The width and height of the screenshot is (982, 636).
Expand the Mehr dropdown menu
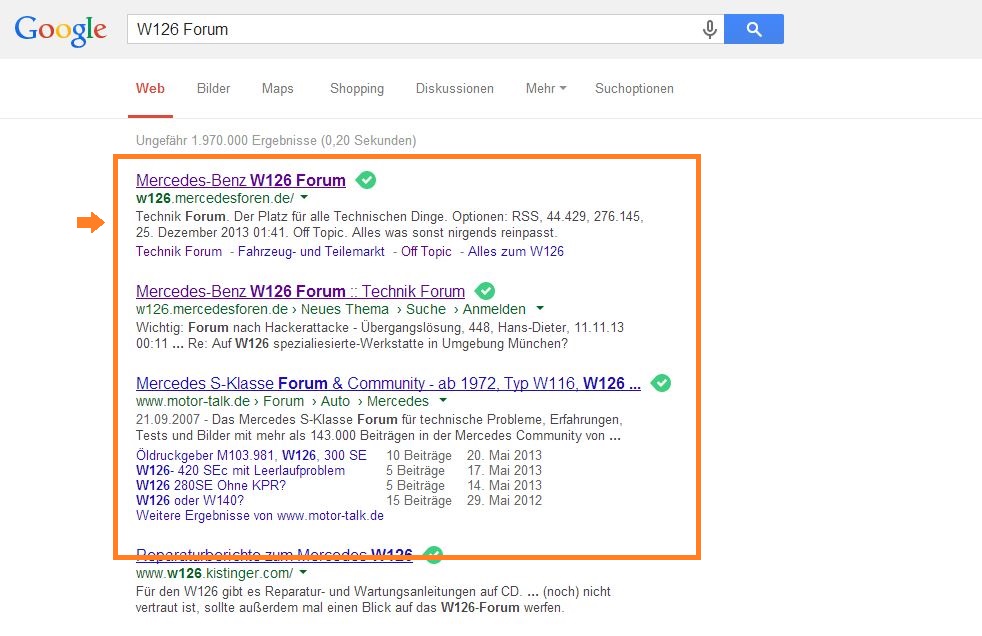pyautogui.click(x=545, y=88)
